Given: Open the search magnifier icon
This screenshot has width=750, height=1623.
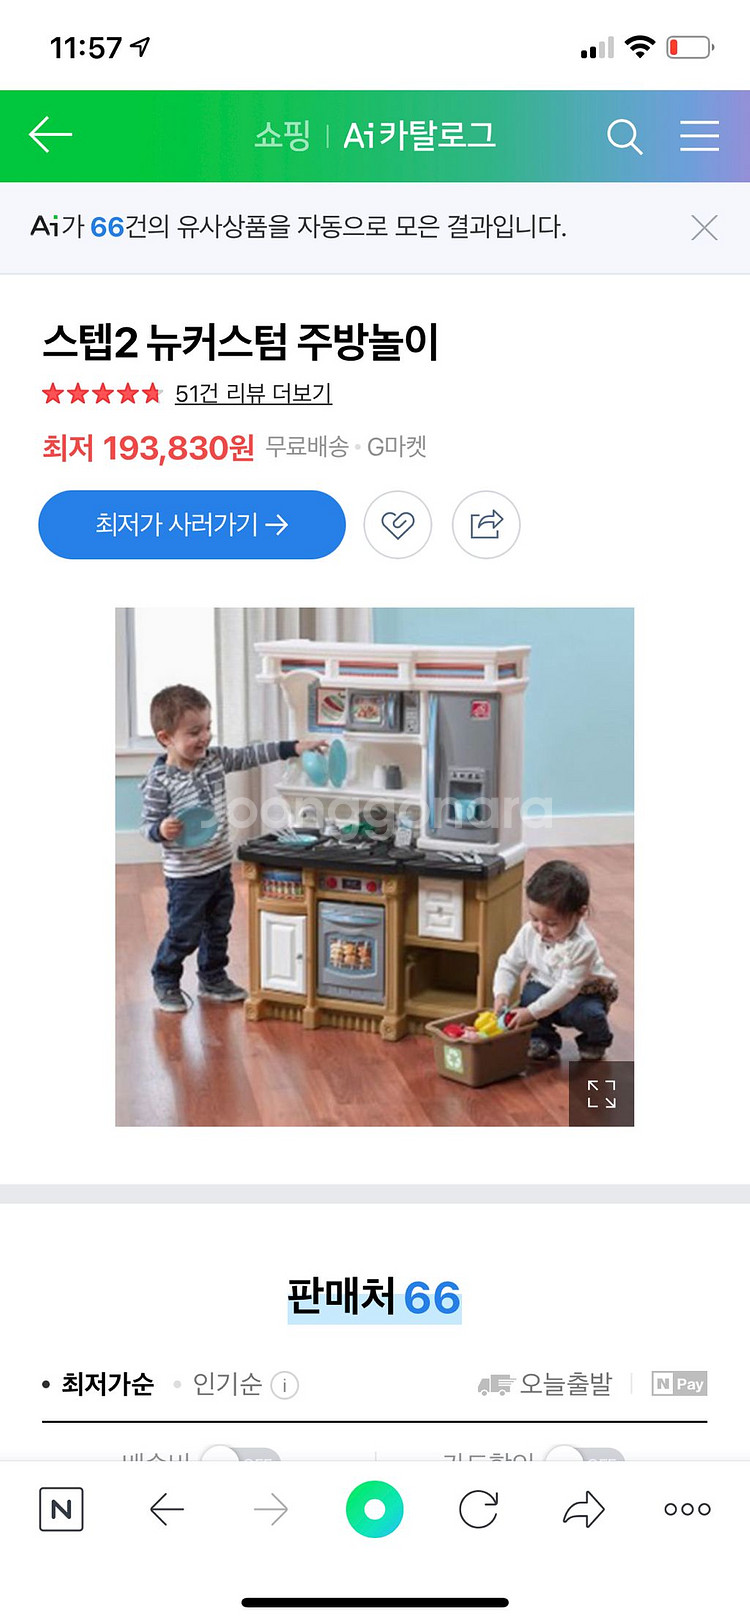Looking at the screenshot, I should point(624,136).
